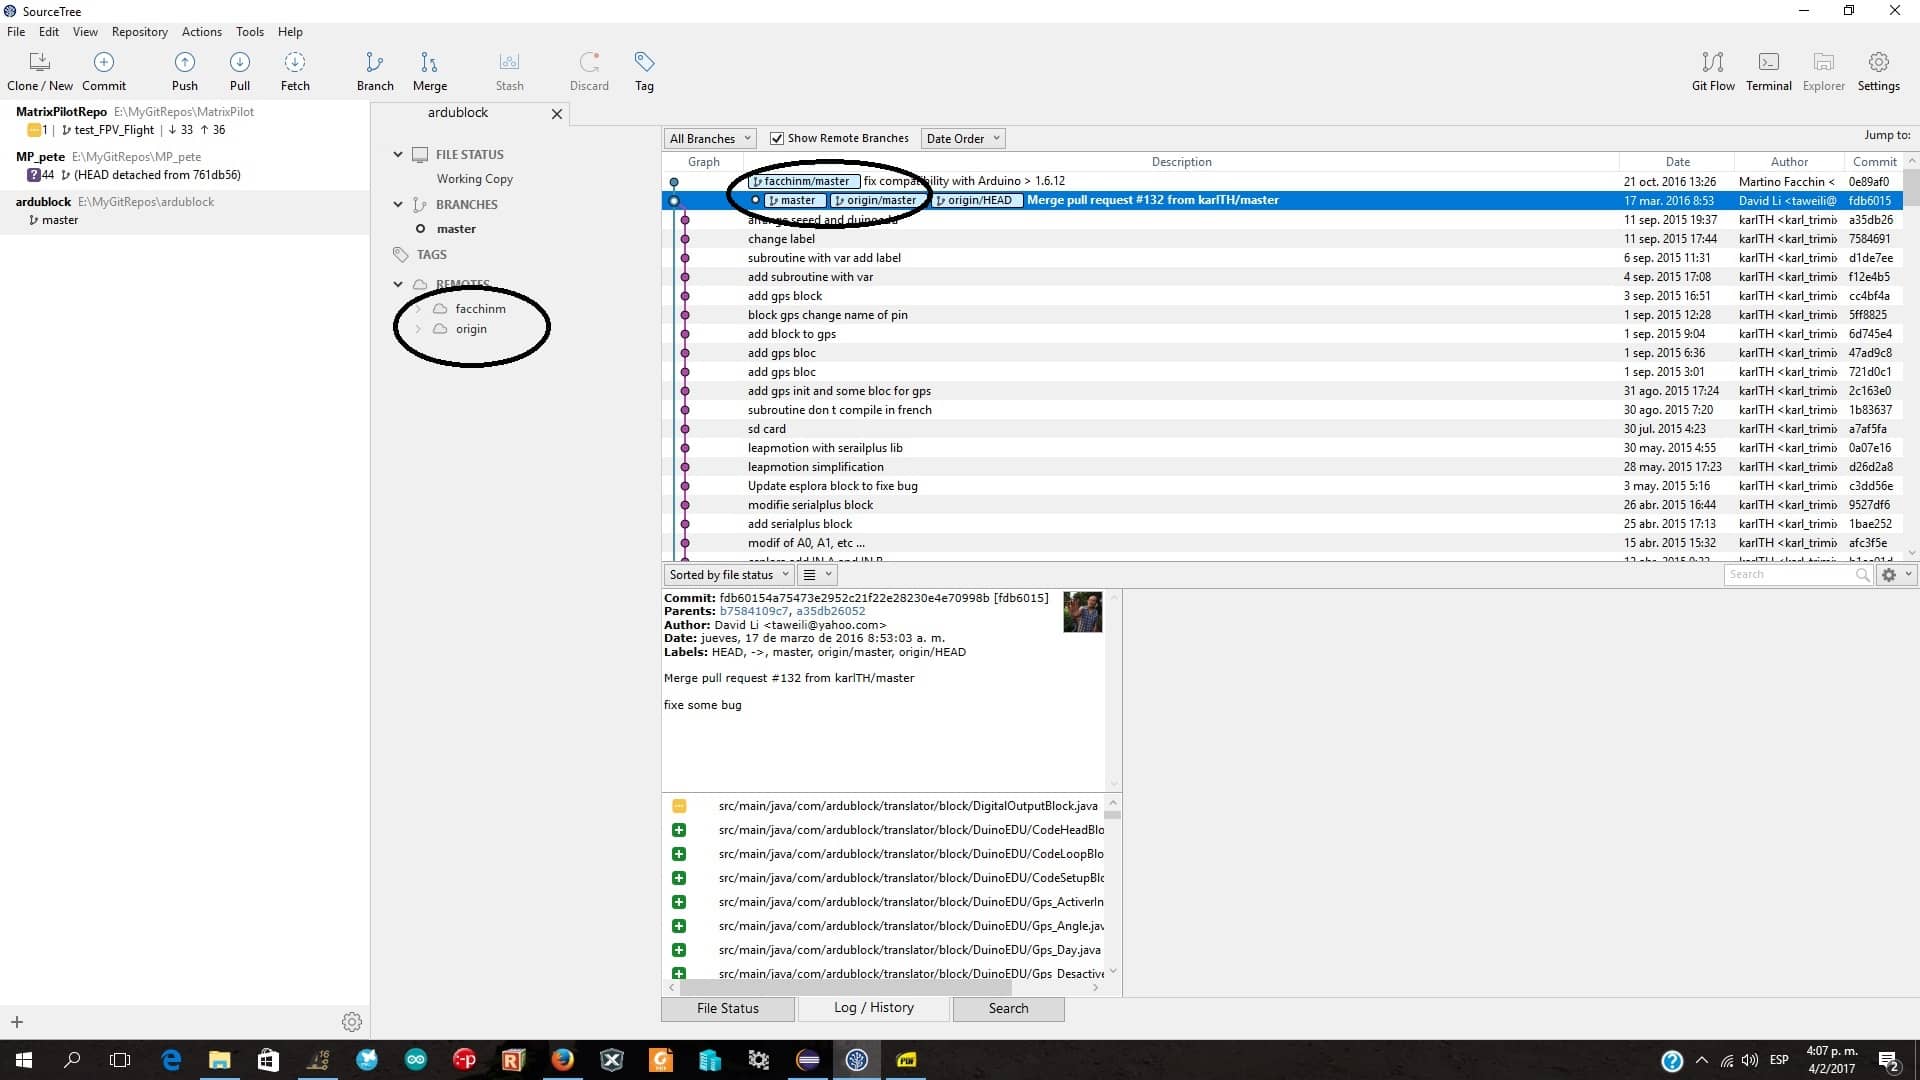The width and height of the screenshot is (1920, 1080).
Task: Create a branch with the Branch icon
Action: pyautogui.click(x=375, y=63)
